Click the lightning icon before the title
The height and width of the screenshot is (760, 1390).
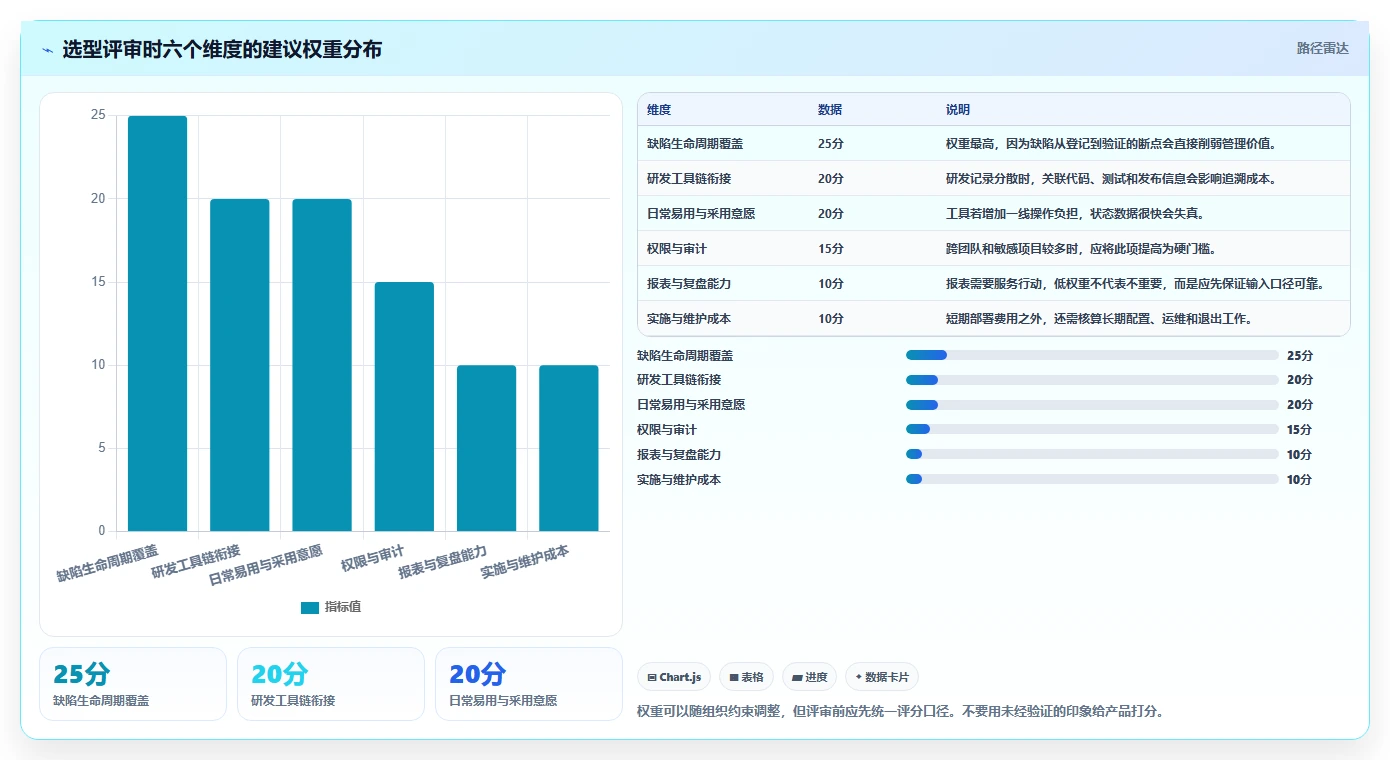(x=47, y=50)
